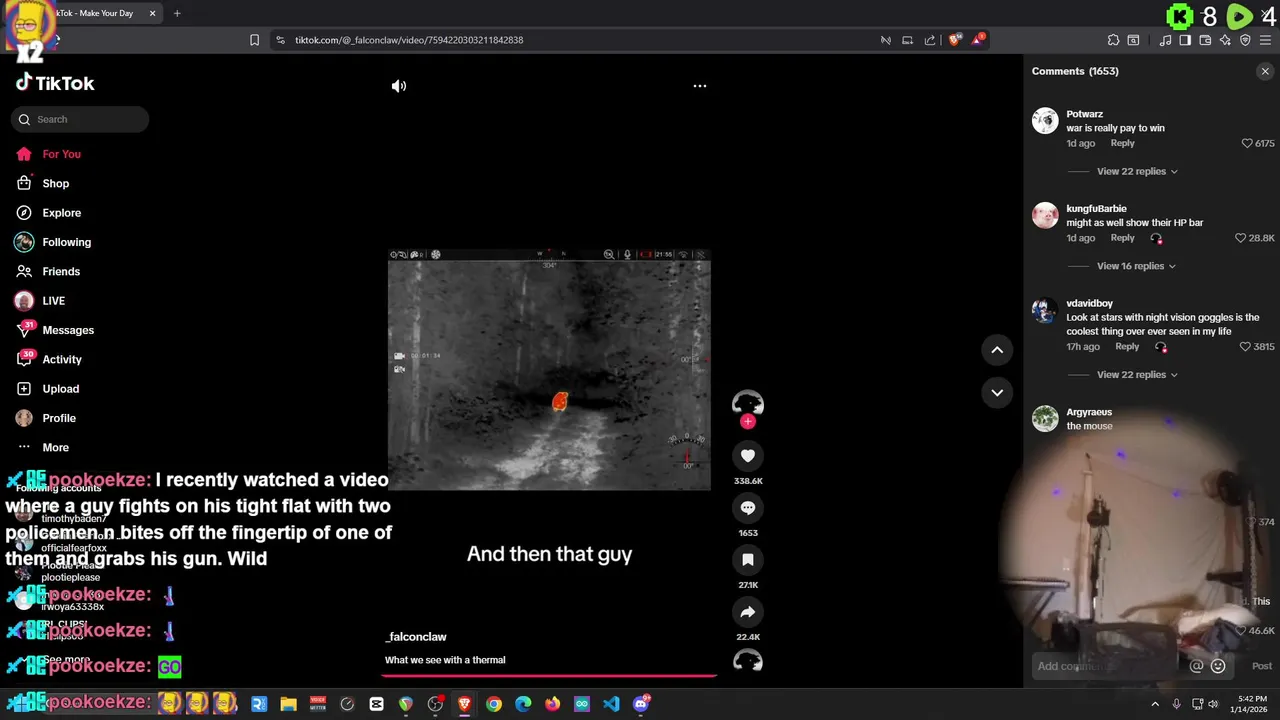Open _falconclaw's avatar above the like button
Image resolution: width=1280 pixels, height=720 pixels.
pos(748,403)
